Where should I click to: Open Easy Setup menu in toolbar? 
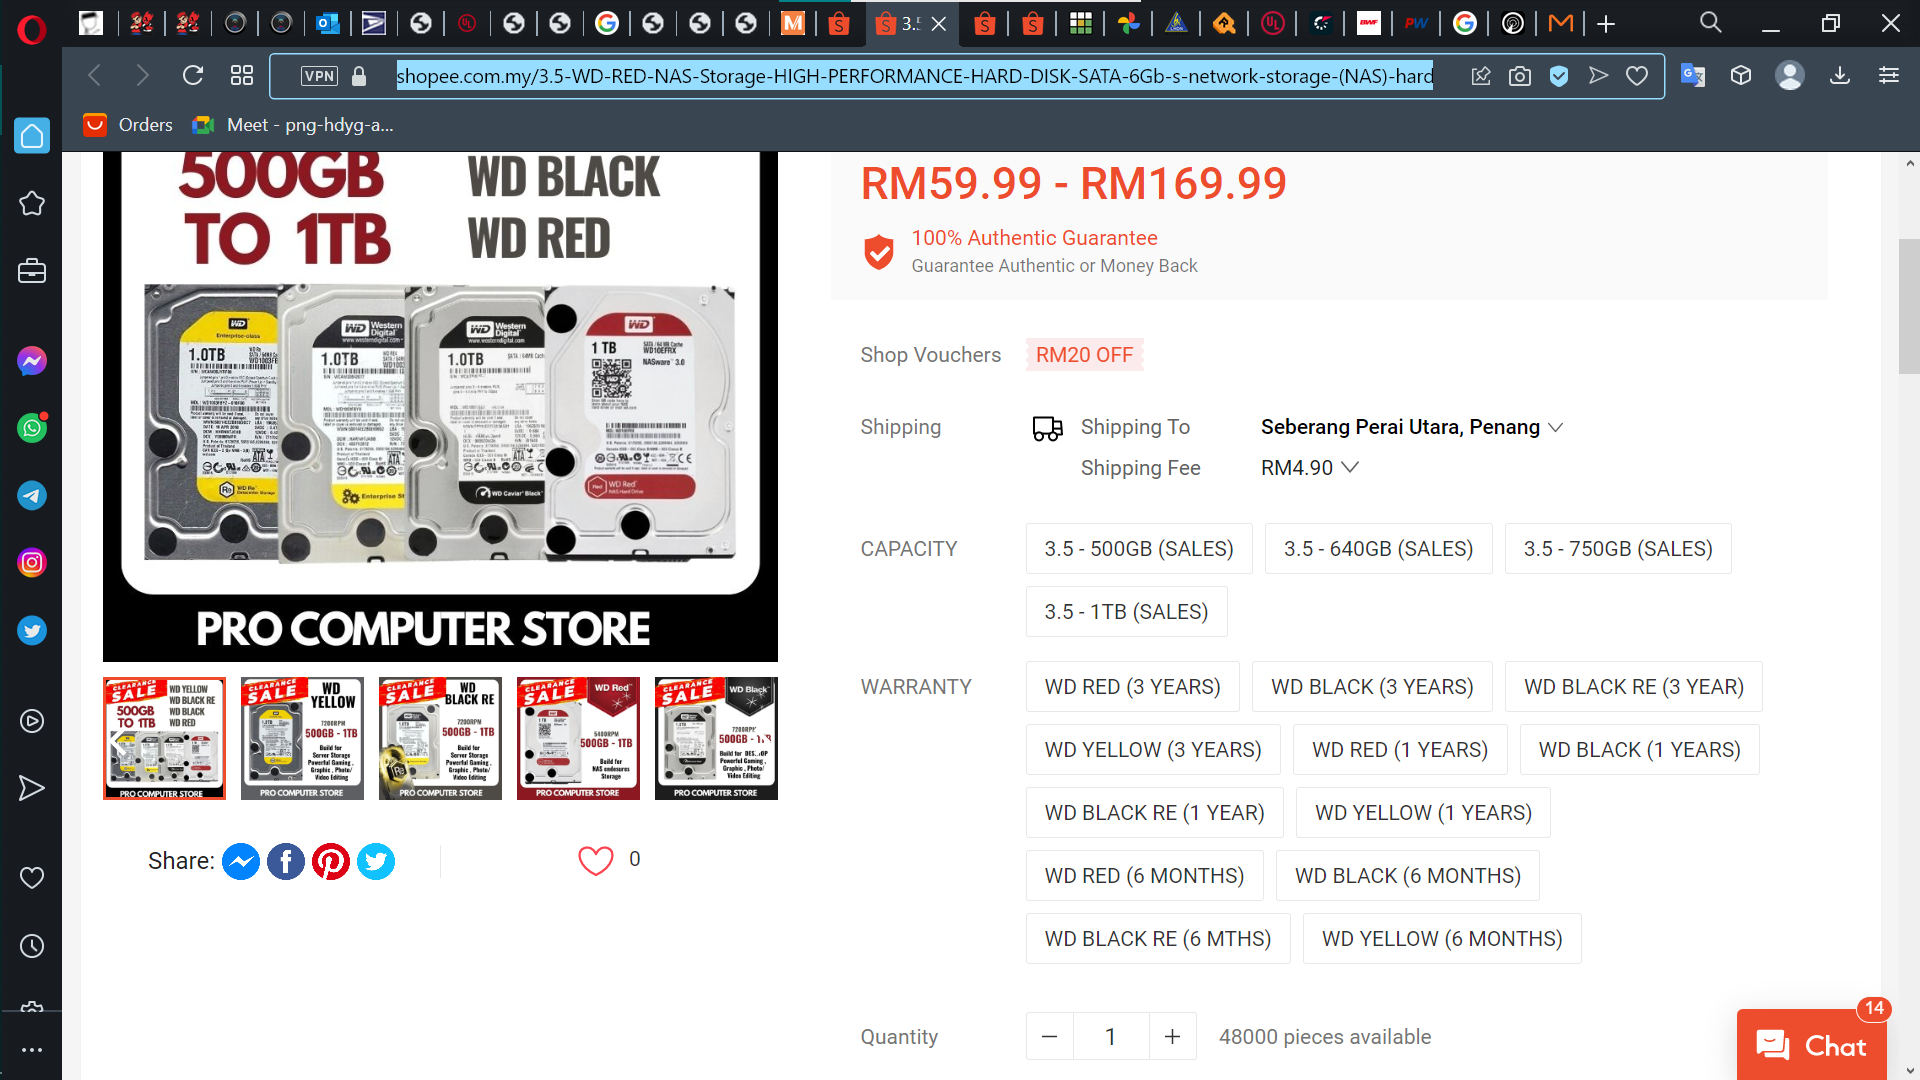coord(1889,76)
